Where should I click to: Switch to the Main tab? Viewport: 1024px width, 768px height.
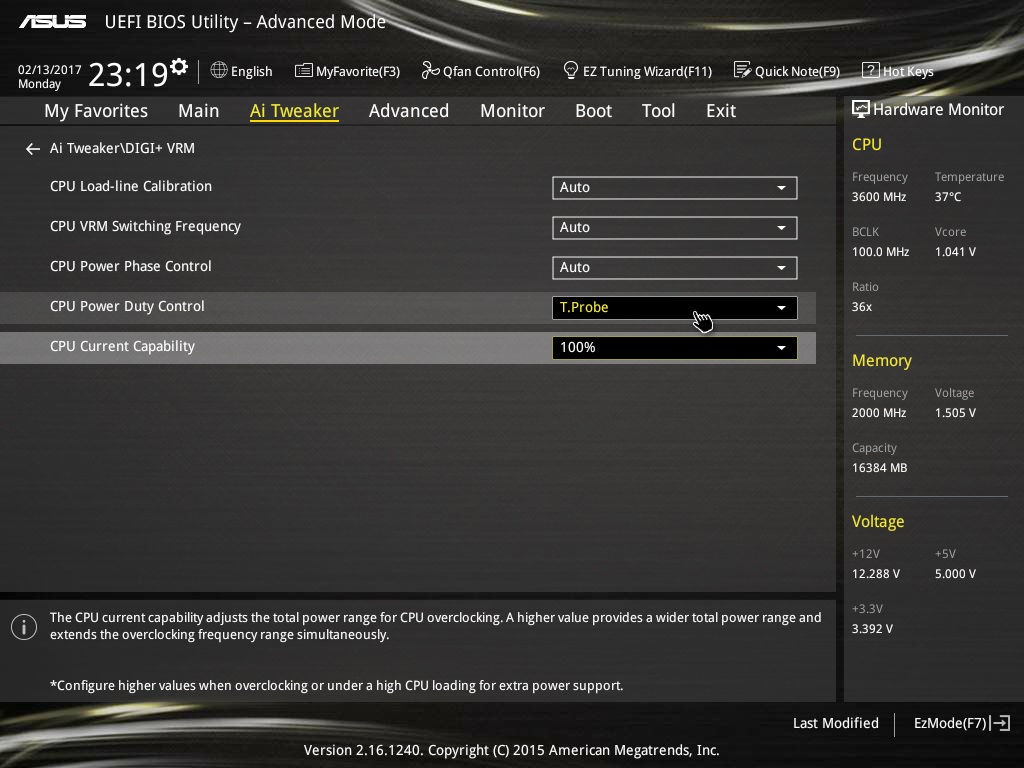click(x=199, y=111)
